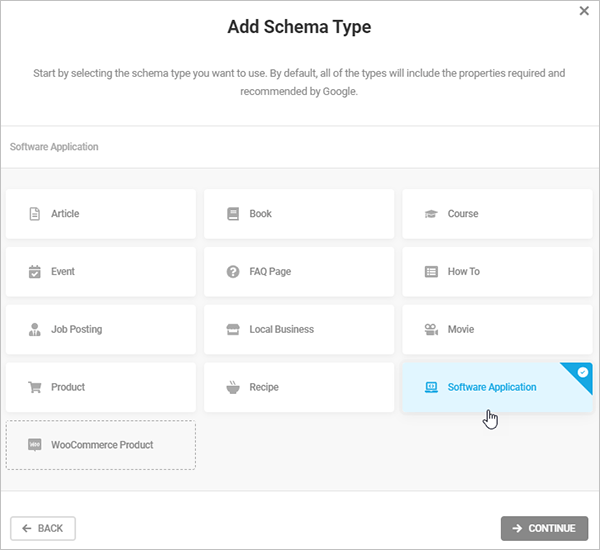
Task: Select the Movie schema label
Action: (461, 330)
